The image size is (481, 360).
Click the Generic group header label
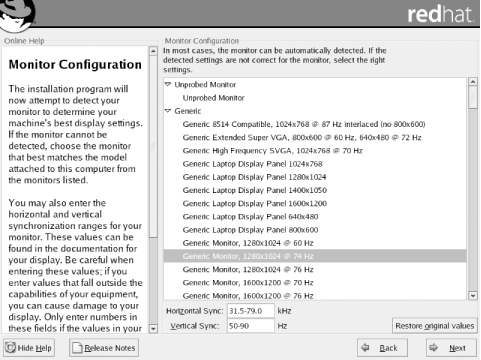click(x=188, y=111)
